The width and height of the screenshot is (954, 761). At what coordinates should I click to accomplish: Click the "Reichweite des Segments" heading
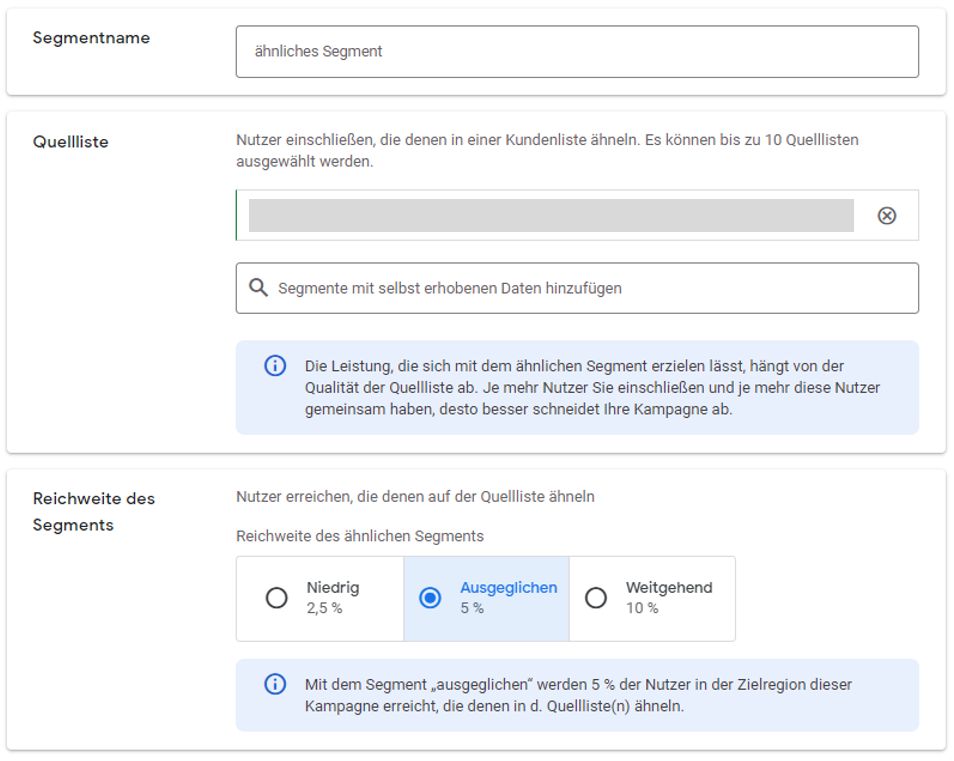93,511
